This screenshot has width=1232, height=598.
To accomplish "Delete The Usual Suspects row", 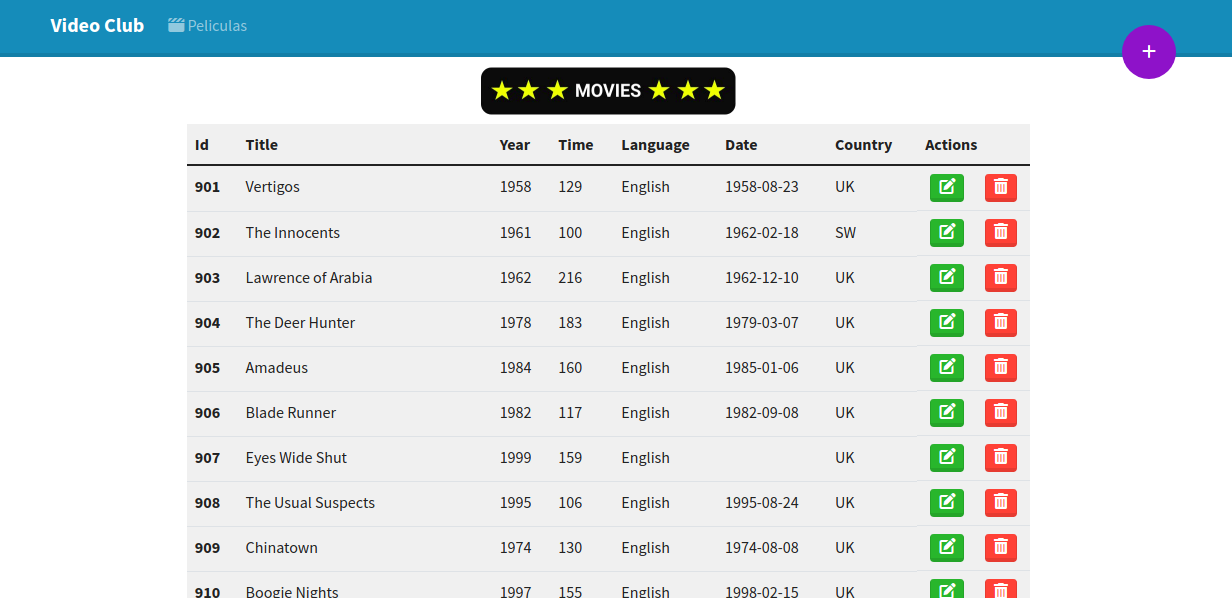I will tap(1001, 503).
